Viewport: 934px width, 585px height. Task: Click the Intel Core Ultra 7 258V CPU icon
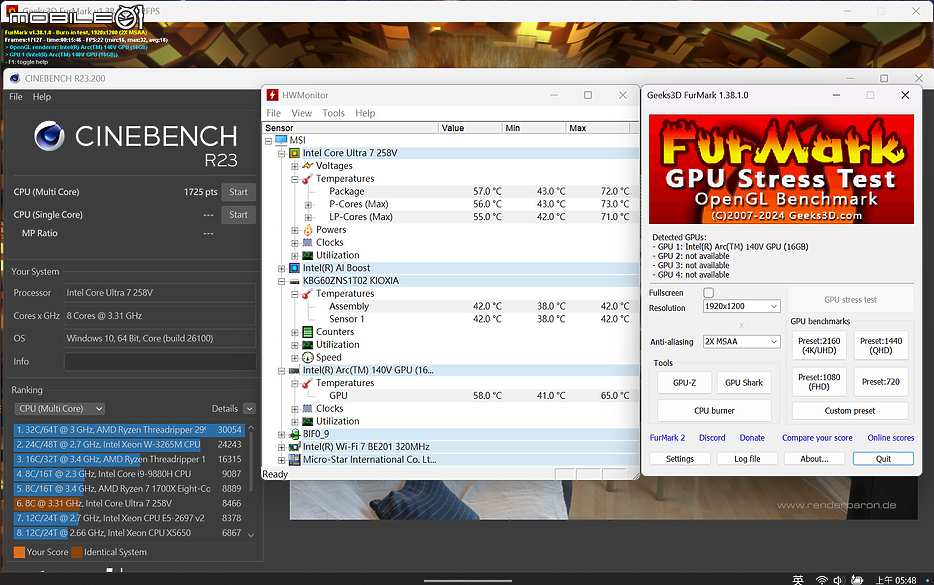point(294,153)
